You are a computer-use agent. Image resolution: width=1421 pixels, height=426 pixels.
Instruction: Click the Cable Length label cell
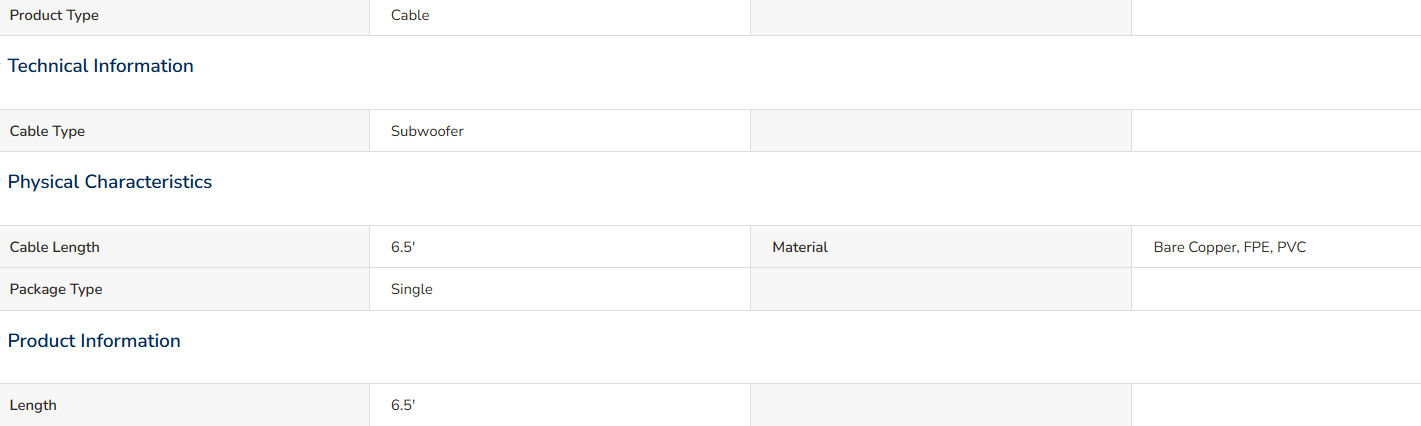185,247
